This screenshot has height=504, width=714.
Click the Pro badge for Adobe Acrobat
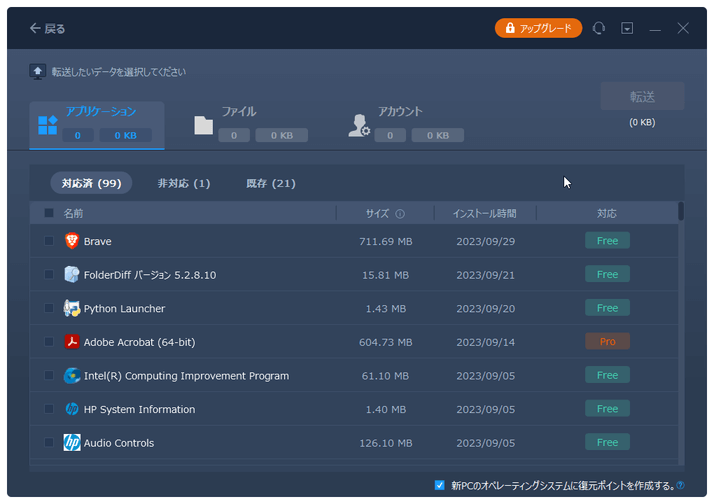coord(607,341)
